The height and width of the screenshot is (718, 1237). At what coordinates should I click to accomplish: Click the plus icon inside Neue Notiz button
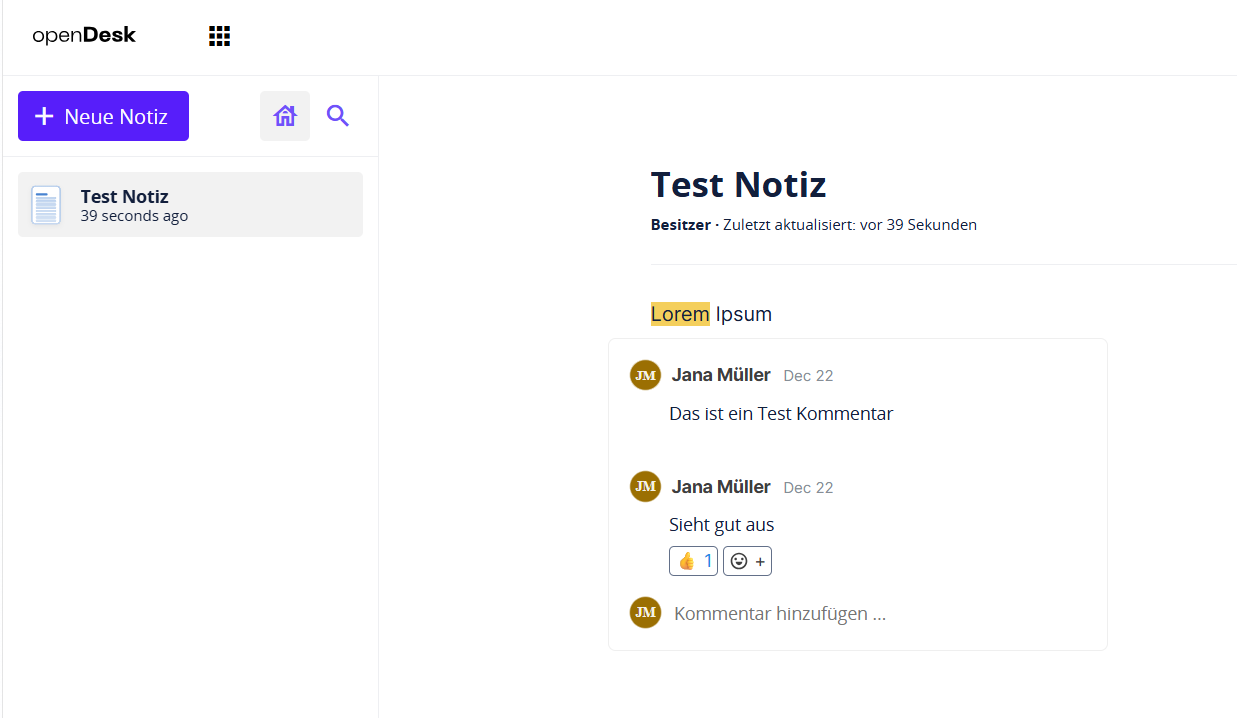[44, 115]
